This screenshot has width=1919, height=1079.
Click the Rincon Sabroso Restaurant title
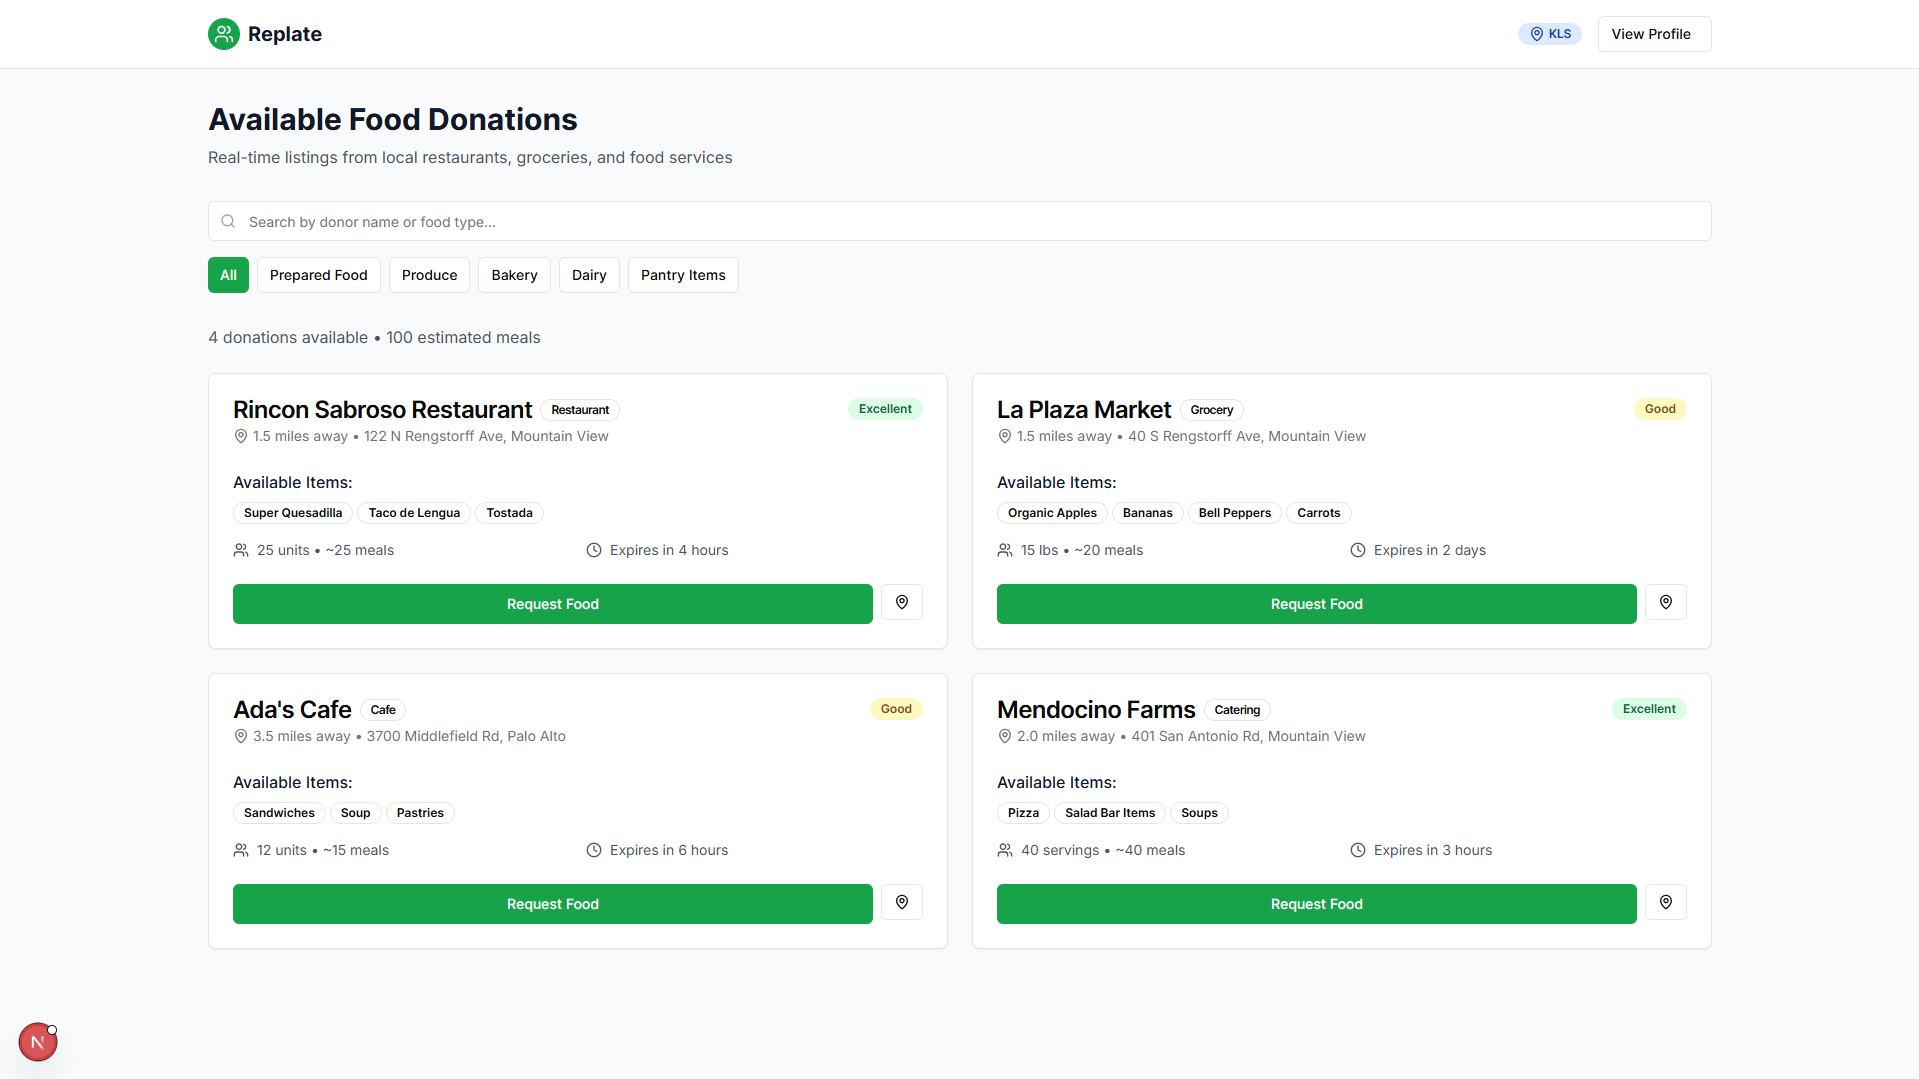click(382, 410)
